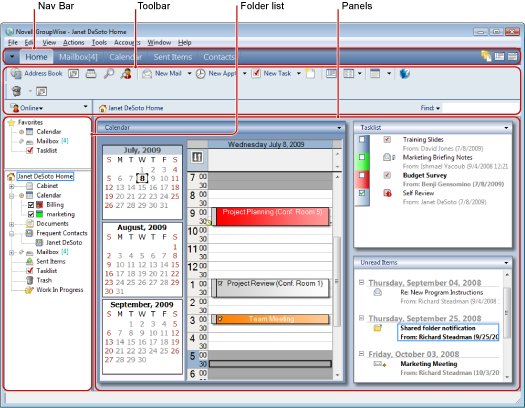Screen dimensions: 525x408
Task: Open the File menu
Action: [13, 43]
